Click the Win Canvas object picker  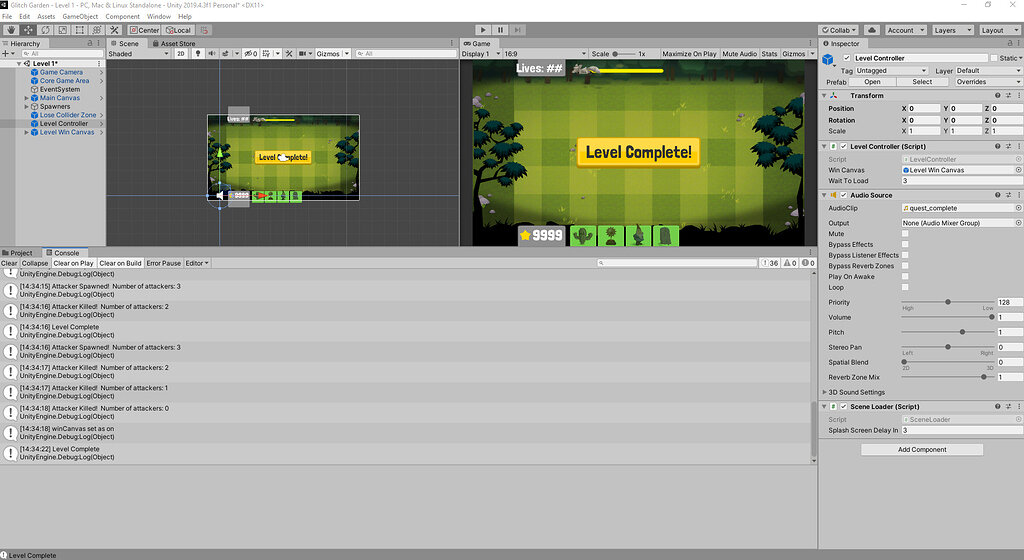coord(1019,170)
